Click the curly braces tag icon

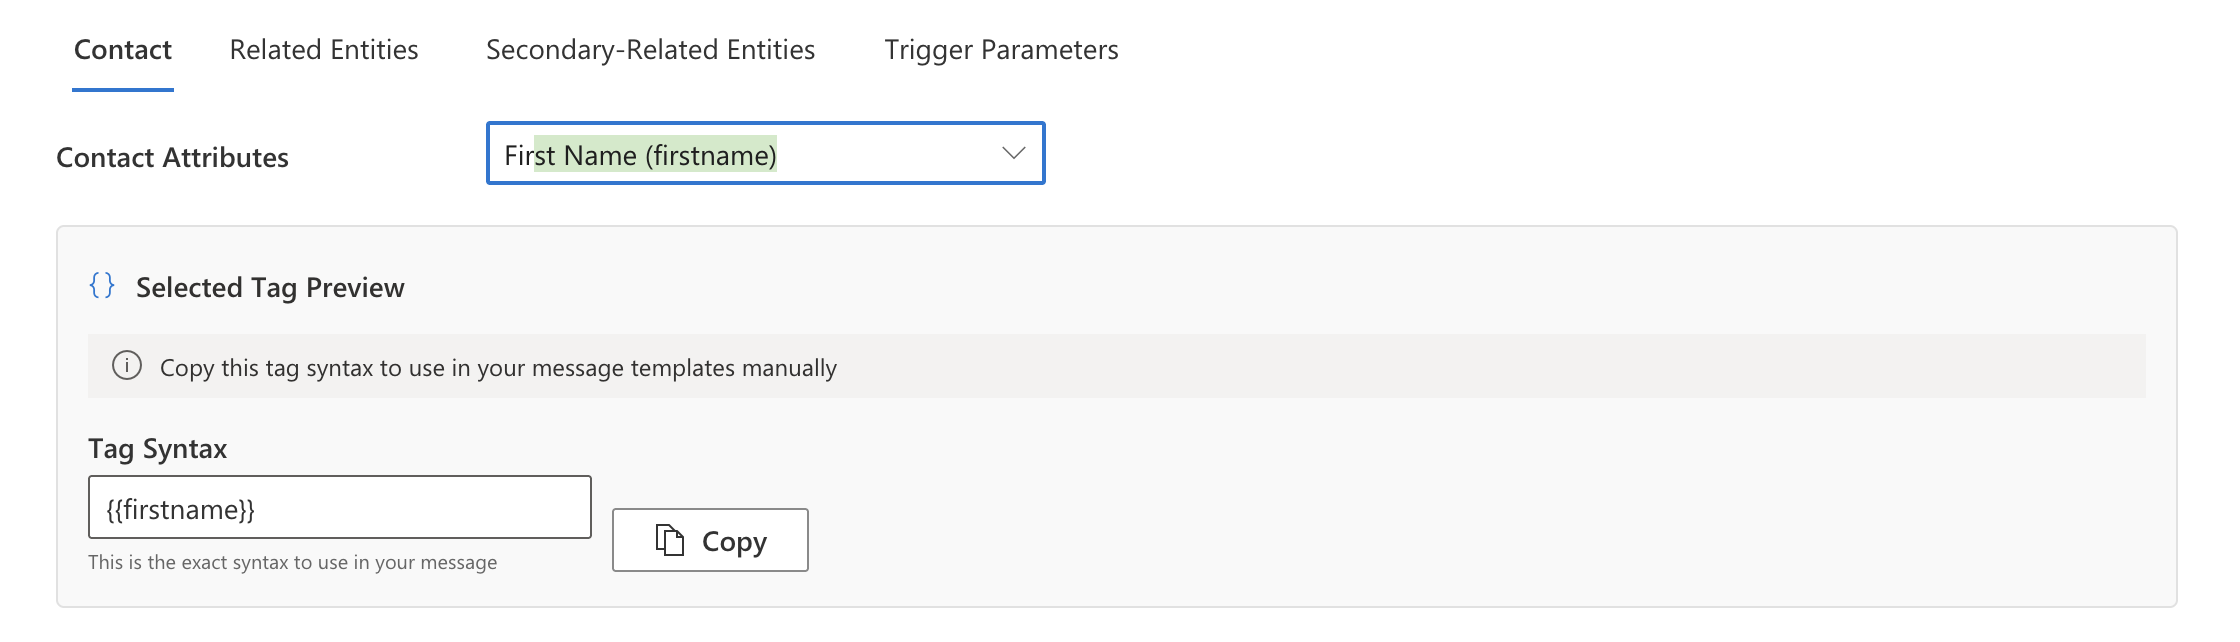coord(102,286)
